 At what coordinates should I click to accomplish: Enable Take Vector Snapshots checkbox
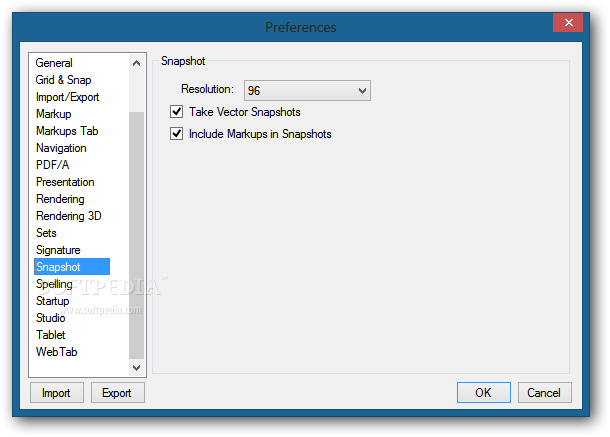177,112
